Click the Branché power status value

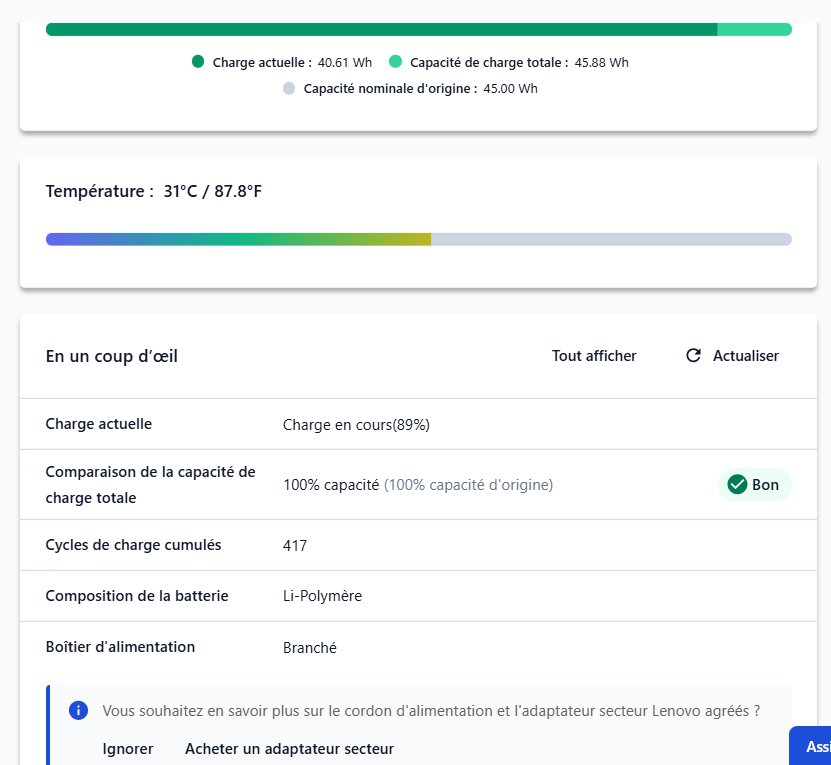[310, 647]
